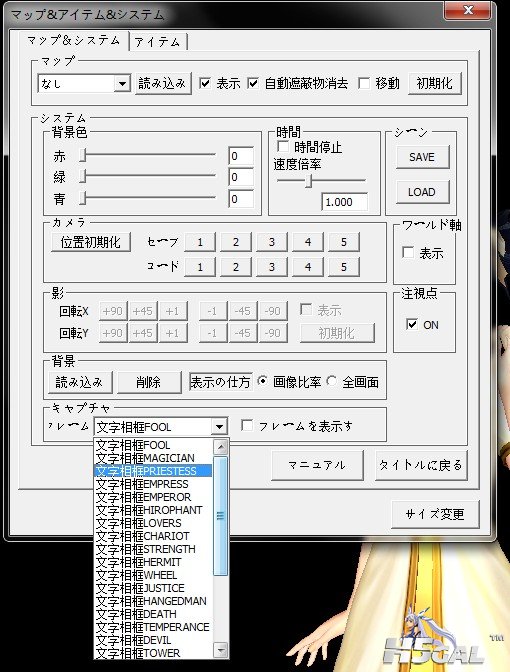Choose 文字枠MAGICIAN from the list
510x672 pixels.
tap(153, 458)
